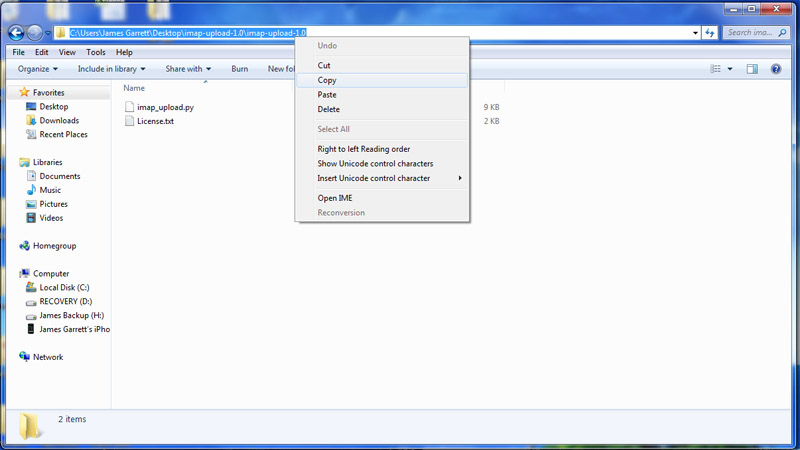
Task: Open the Videos library
Action: pyautogui.click(x=51, y=218)
